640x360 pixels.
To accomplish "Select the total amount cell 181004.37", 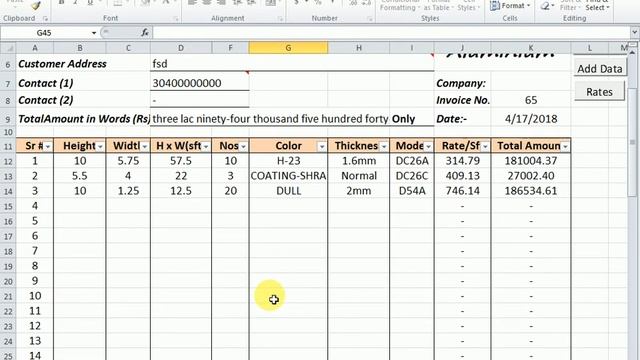I will click(x=531, y=161).
